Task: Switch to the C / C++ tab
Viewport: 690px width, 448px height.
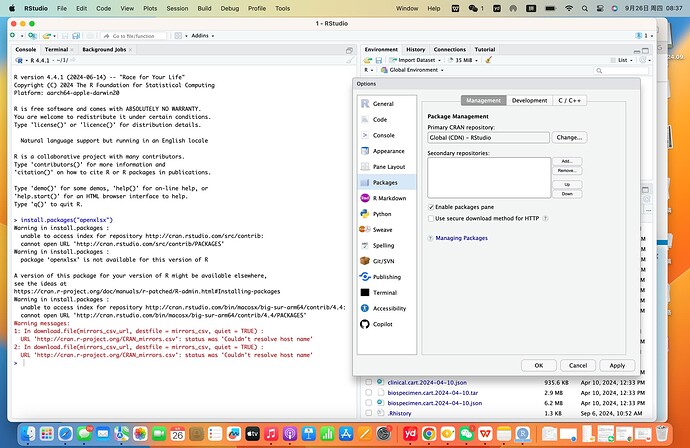Action: [569, 100]
